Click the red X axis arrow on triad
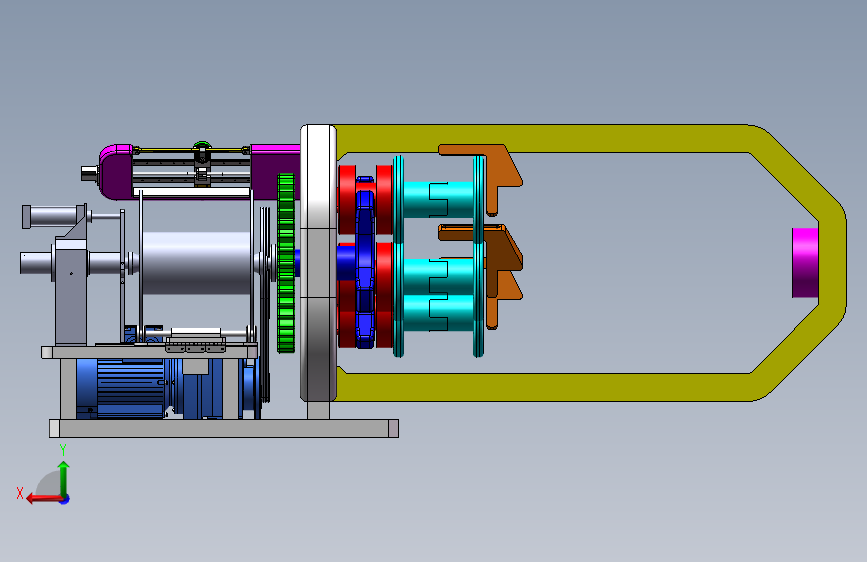This screenshot has height=562, width=867. pos(43,499)
